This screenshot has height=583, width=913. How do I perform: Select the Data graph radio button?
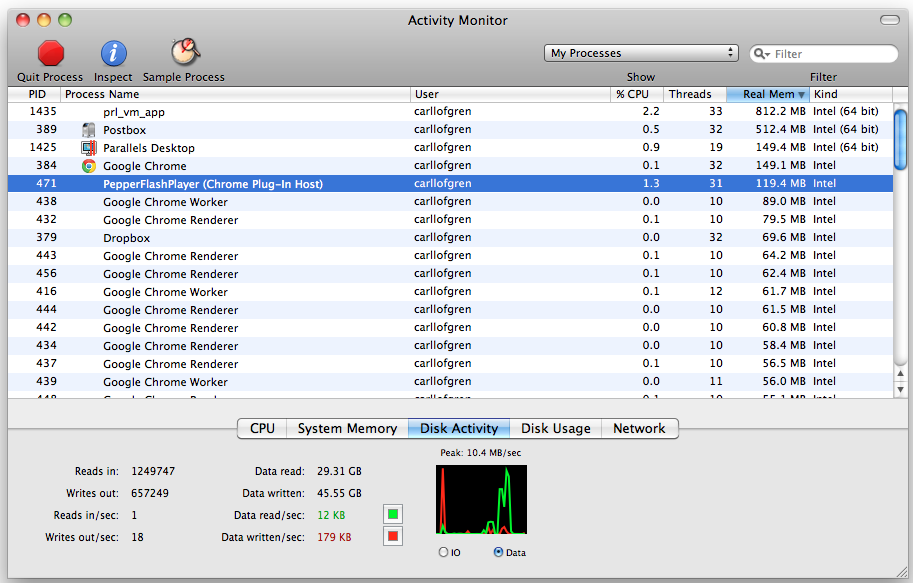[x=498, y=552]
